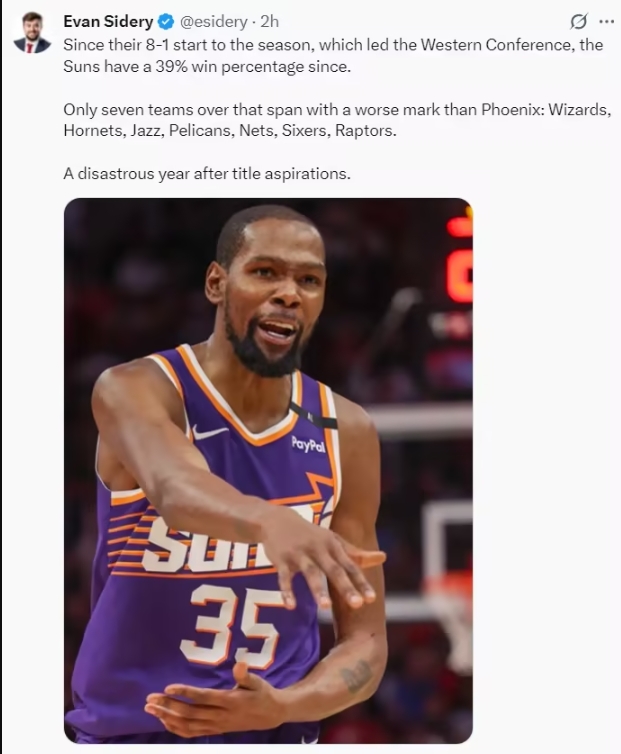Open the three-dot more options menu
The height and width of the screenshot is (754, 621).
pos(607,21)
